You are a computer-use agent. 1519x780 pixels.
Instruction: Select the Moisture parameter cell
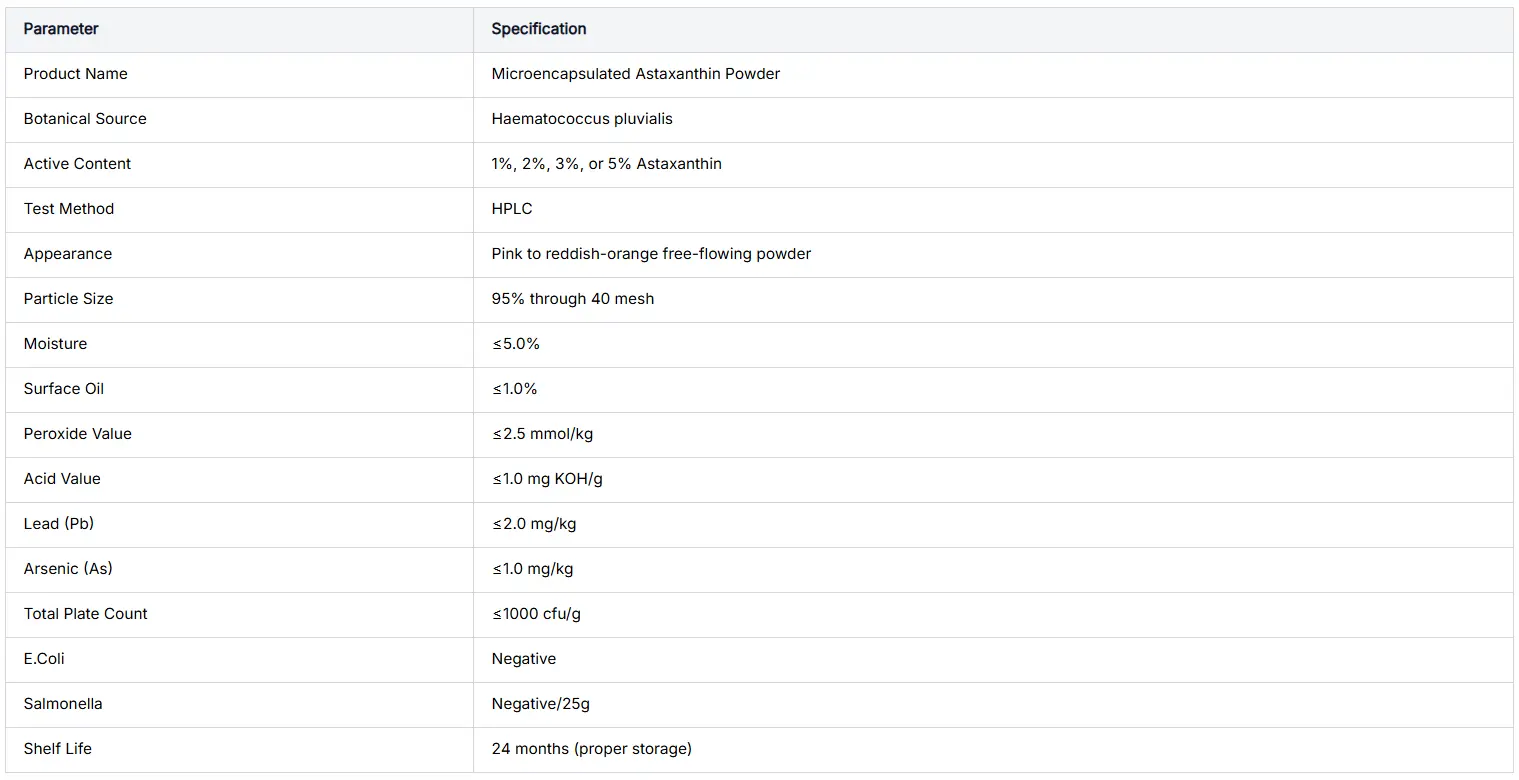239,344
